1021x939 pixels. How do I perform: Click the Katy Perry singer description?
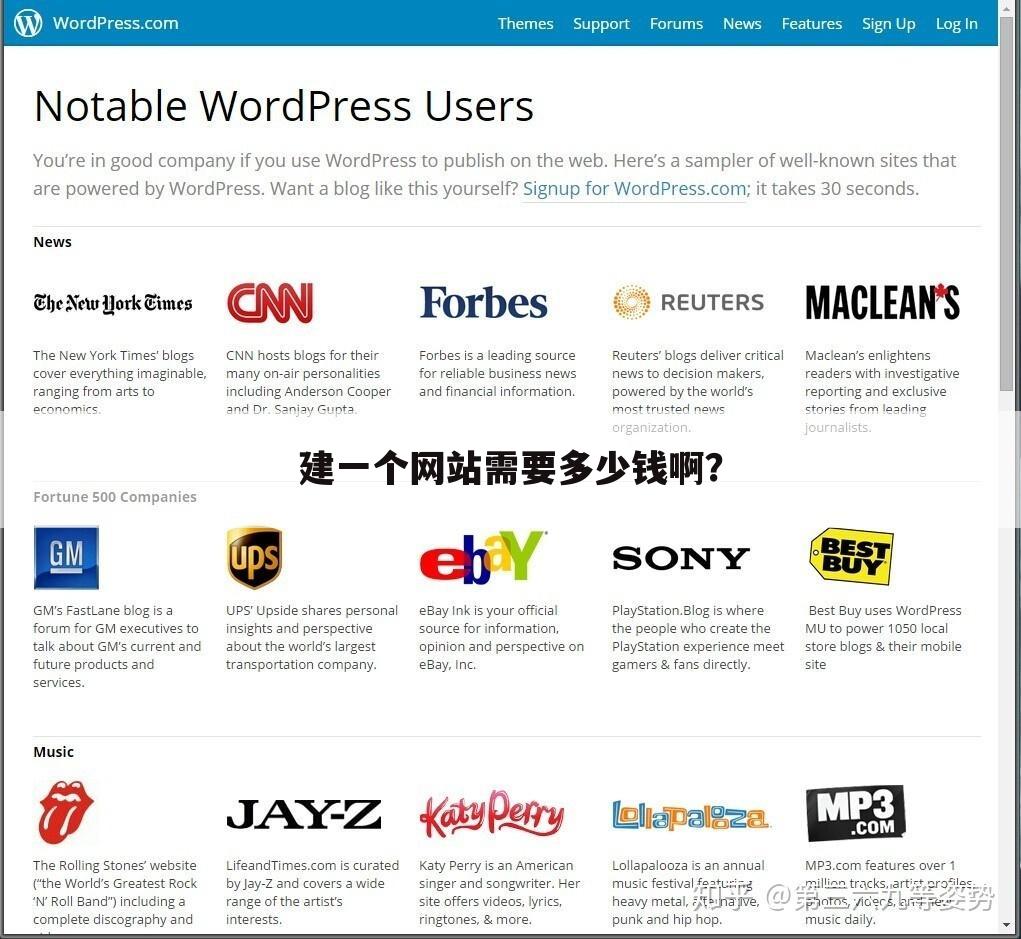[x=499, y=892]
